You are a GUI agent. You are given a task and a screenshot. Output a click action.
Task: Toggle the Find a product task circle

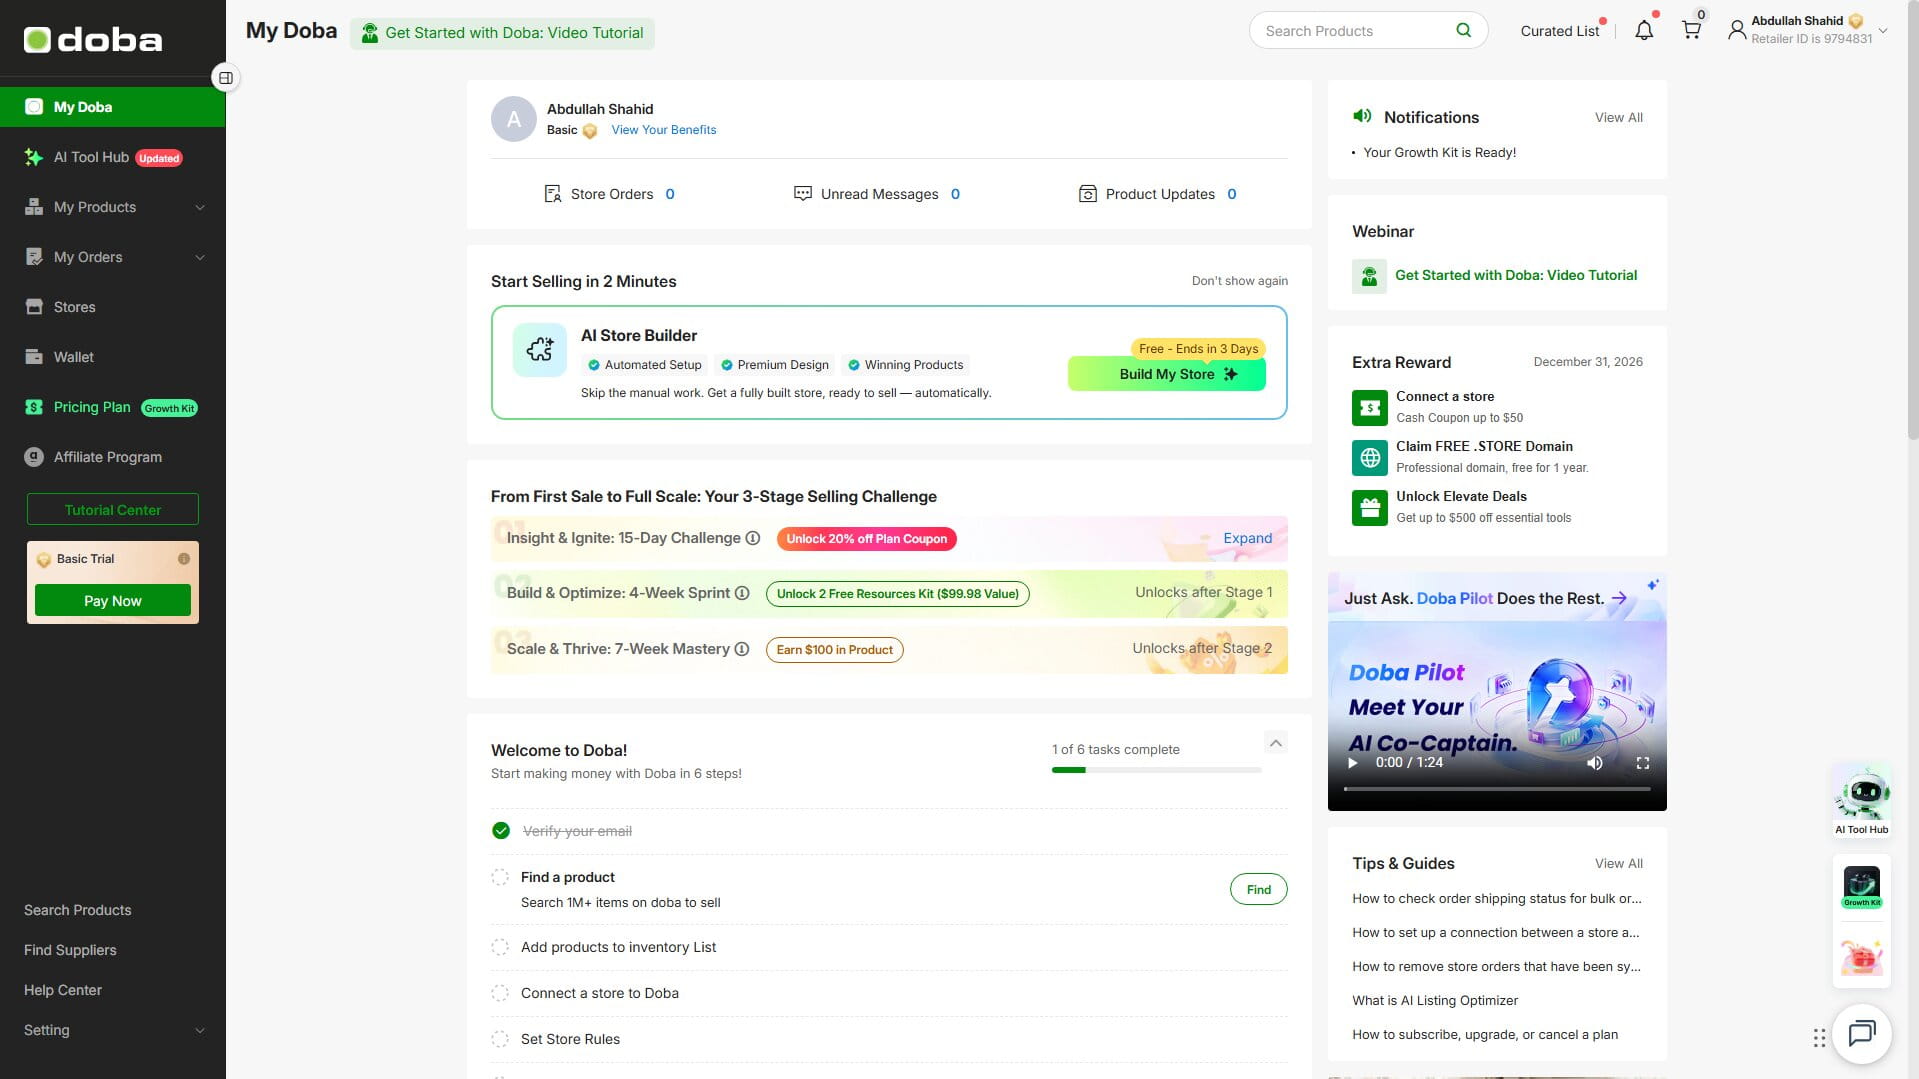(500, 877)
